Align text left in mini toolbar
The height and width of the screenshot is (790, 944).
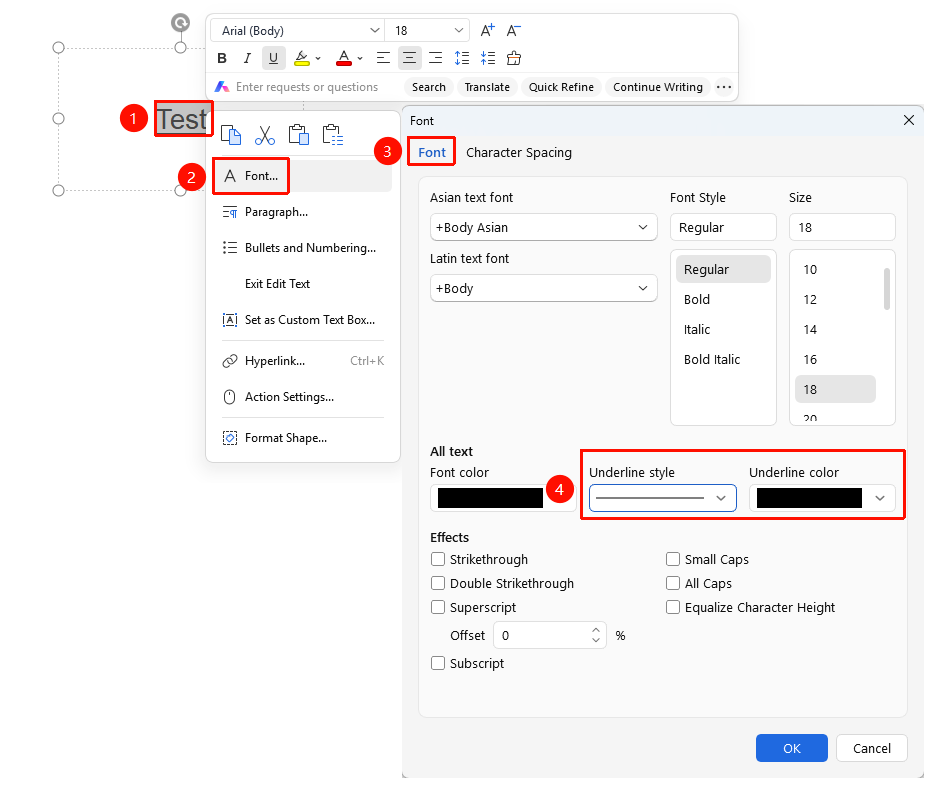[x=383, y=58]
